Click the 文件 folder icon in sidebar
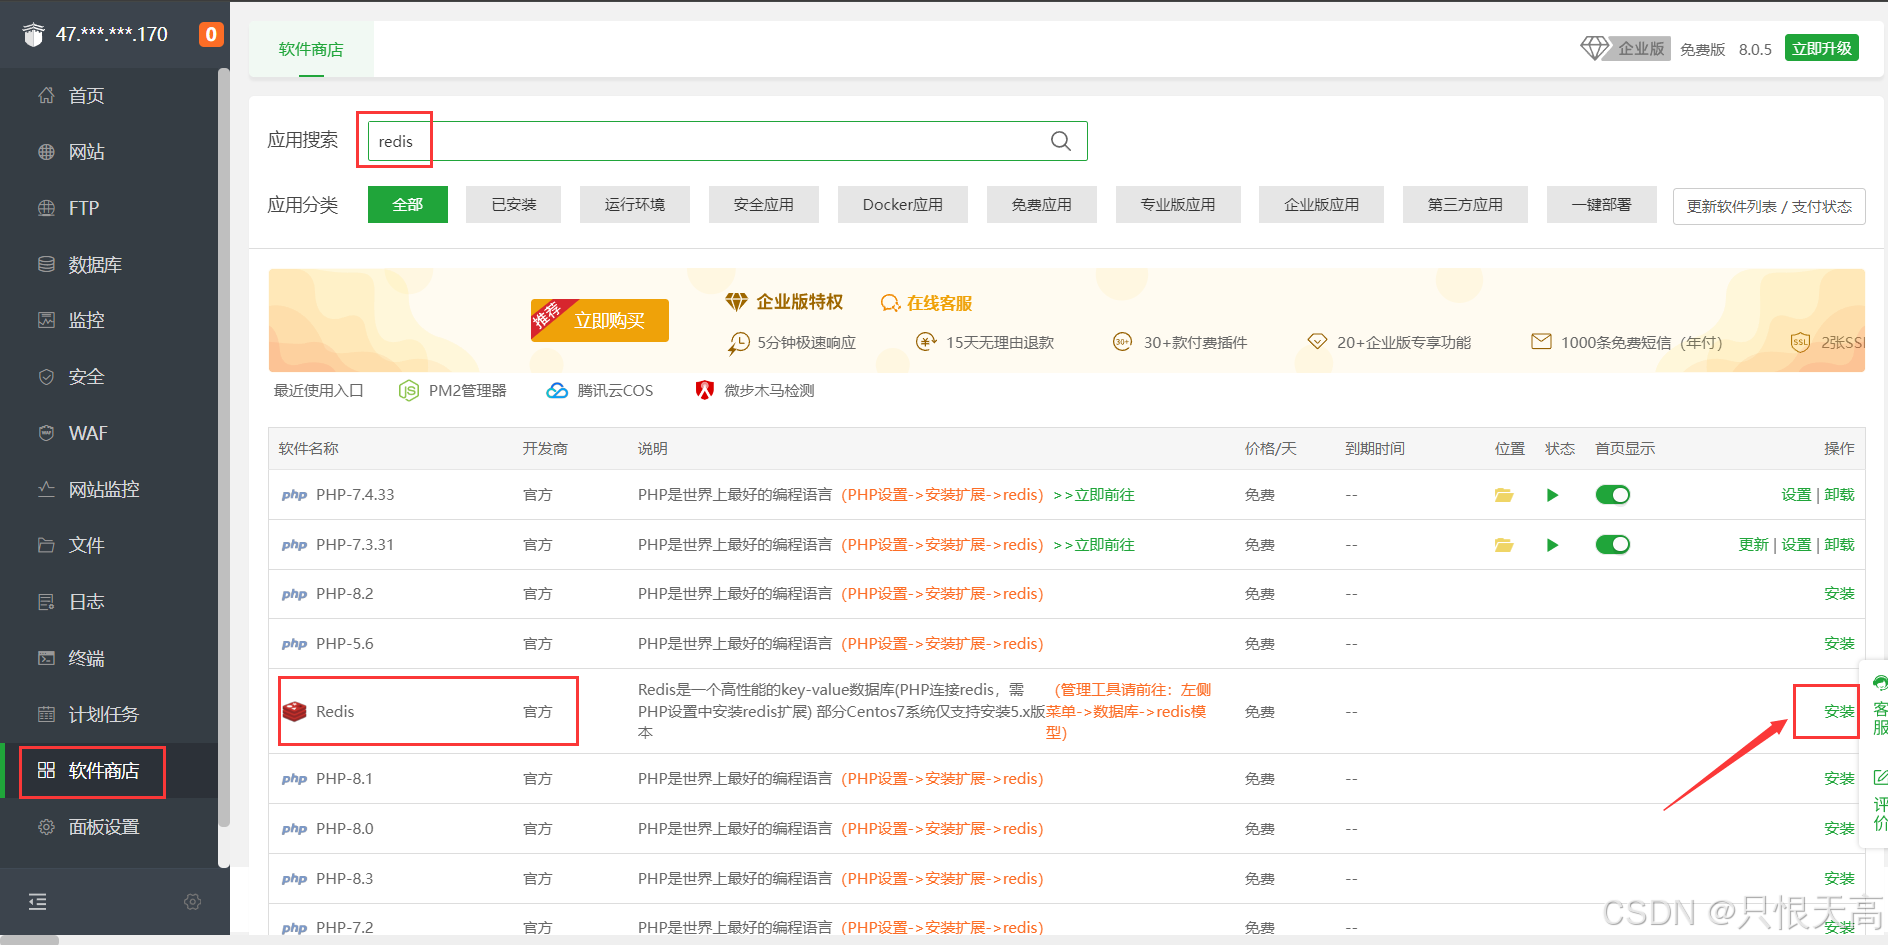The height and width of the screenshot is (945, 1888). [x=46, y=545]
